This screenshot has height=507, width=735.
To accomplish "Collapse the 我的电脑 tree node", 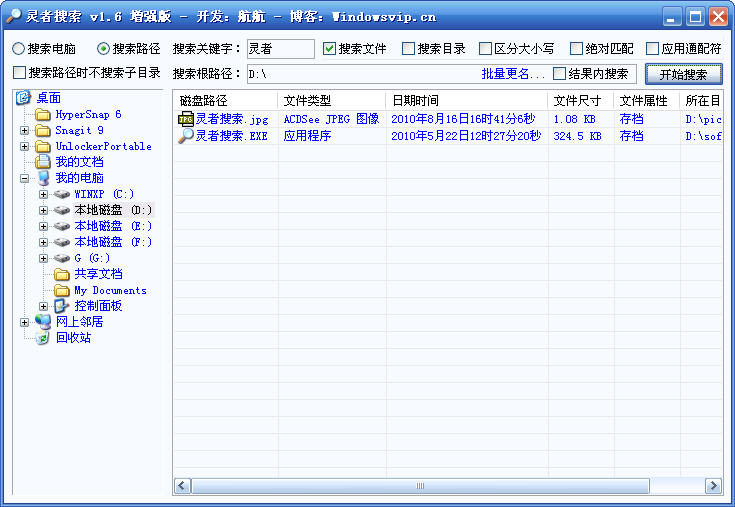I will pos(25,178).
